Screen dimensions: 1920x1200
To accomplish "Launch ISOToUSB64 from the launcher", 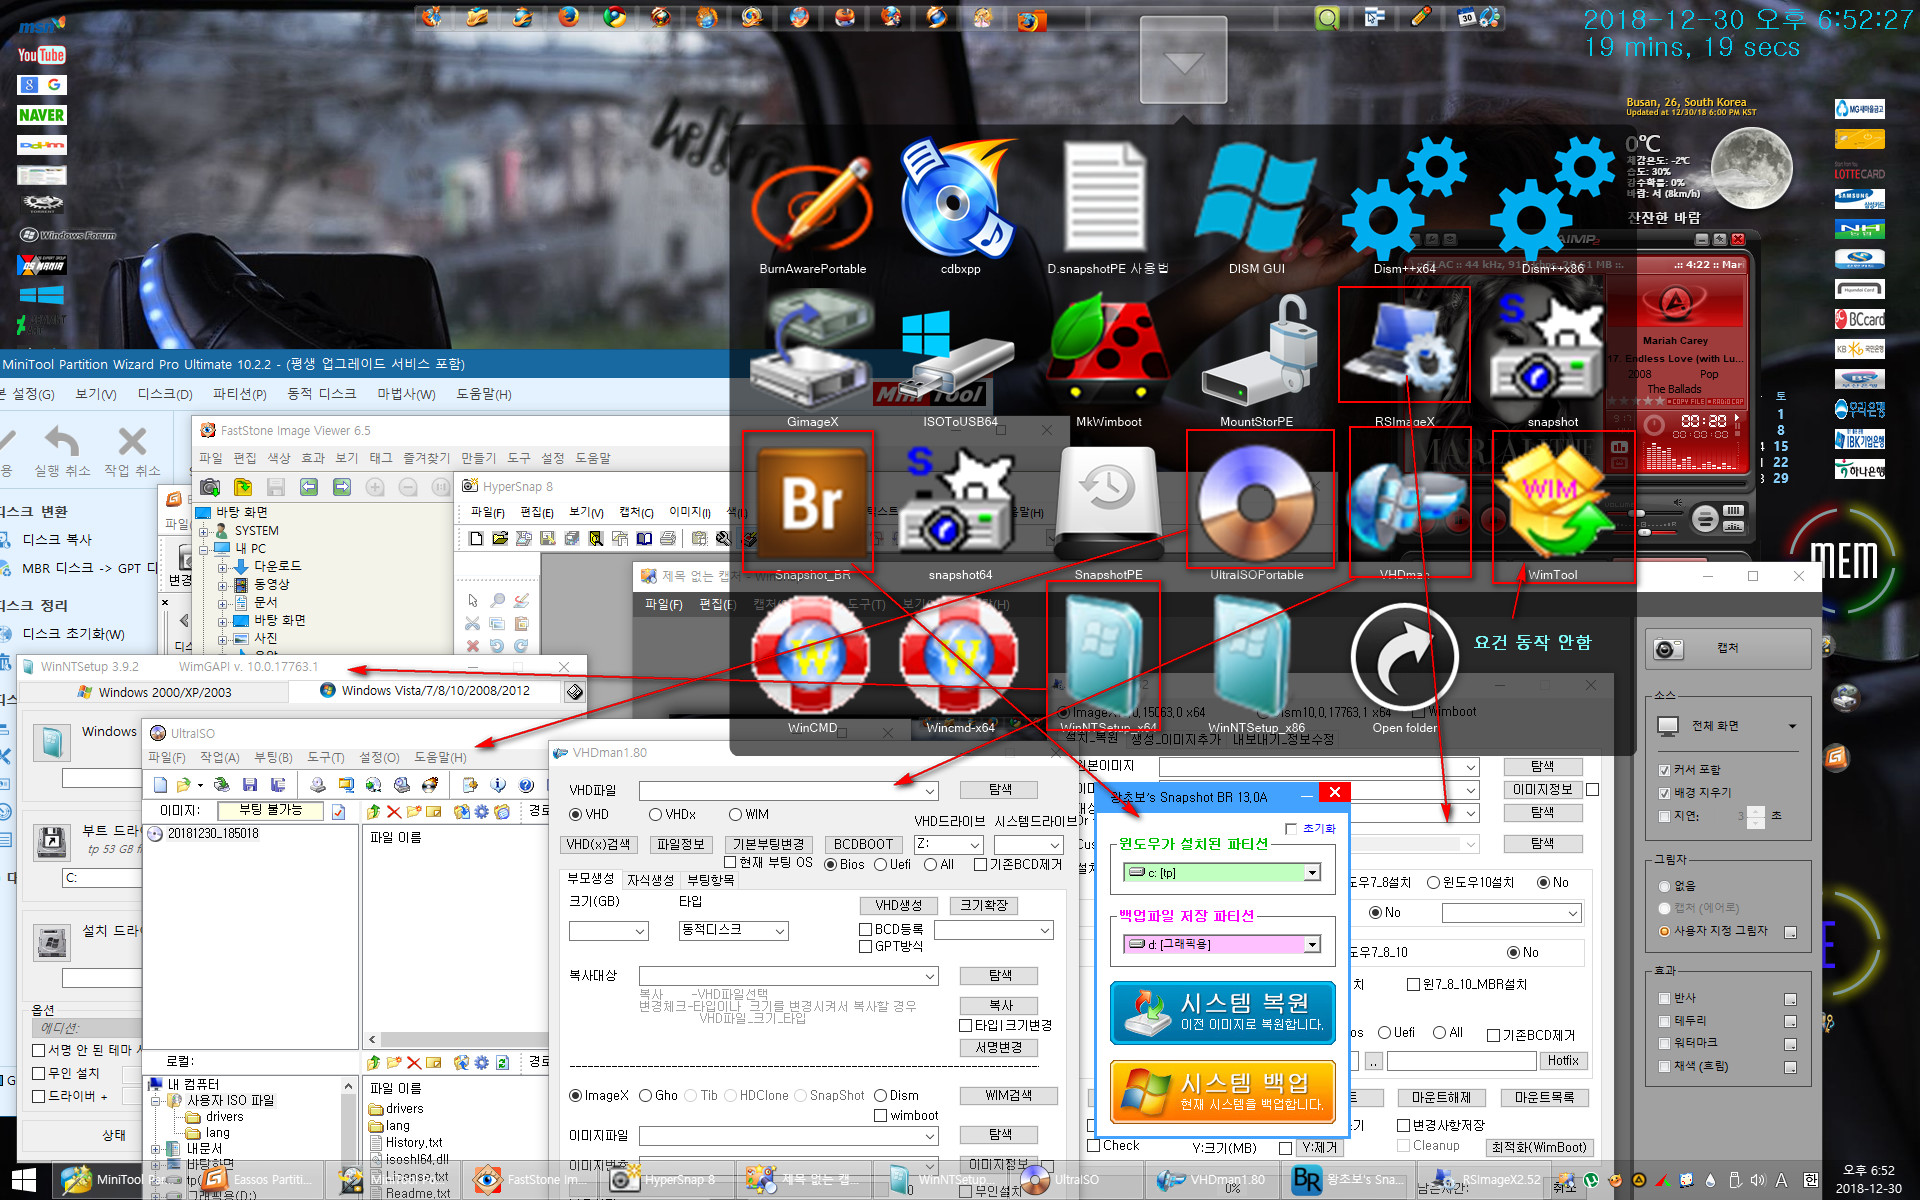I will pos(960,355).
